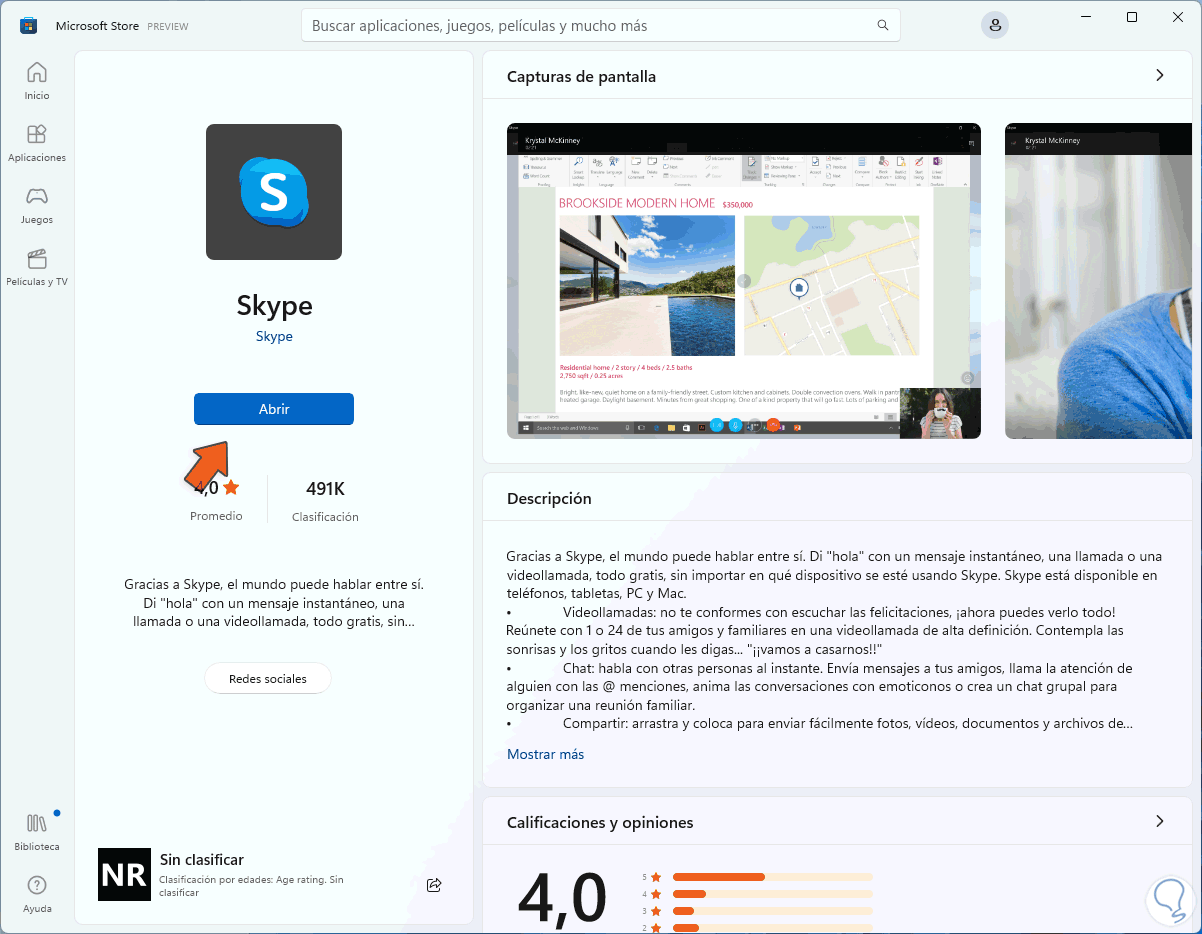This screenshot has height=934, width=1202.
Task: Maximize the Microsoft Store window
Action: click(1132, 17)
